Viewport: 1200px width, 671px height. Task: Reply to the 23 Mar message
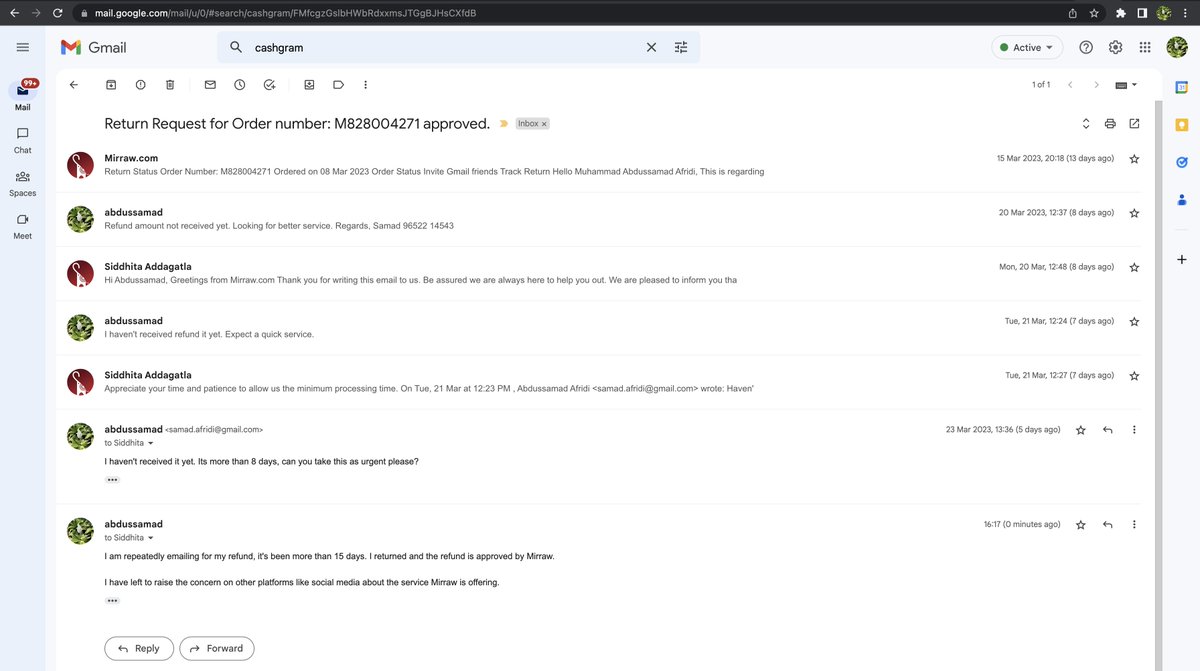[1107, 430]
